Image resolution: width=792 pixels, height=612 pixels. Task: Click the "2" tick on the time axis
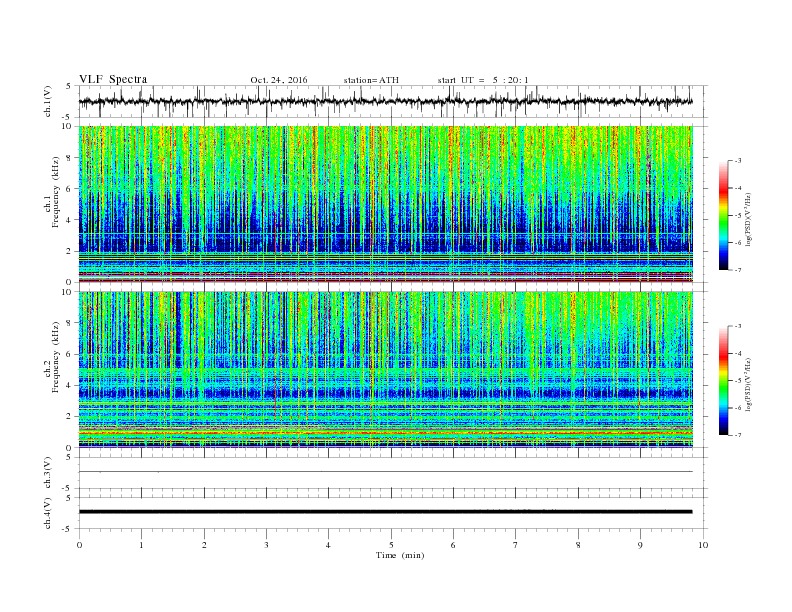coord(204,545)
